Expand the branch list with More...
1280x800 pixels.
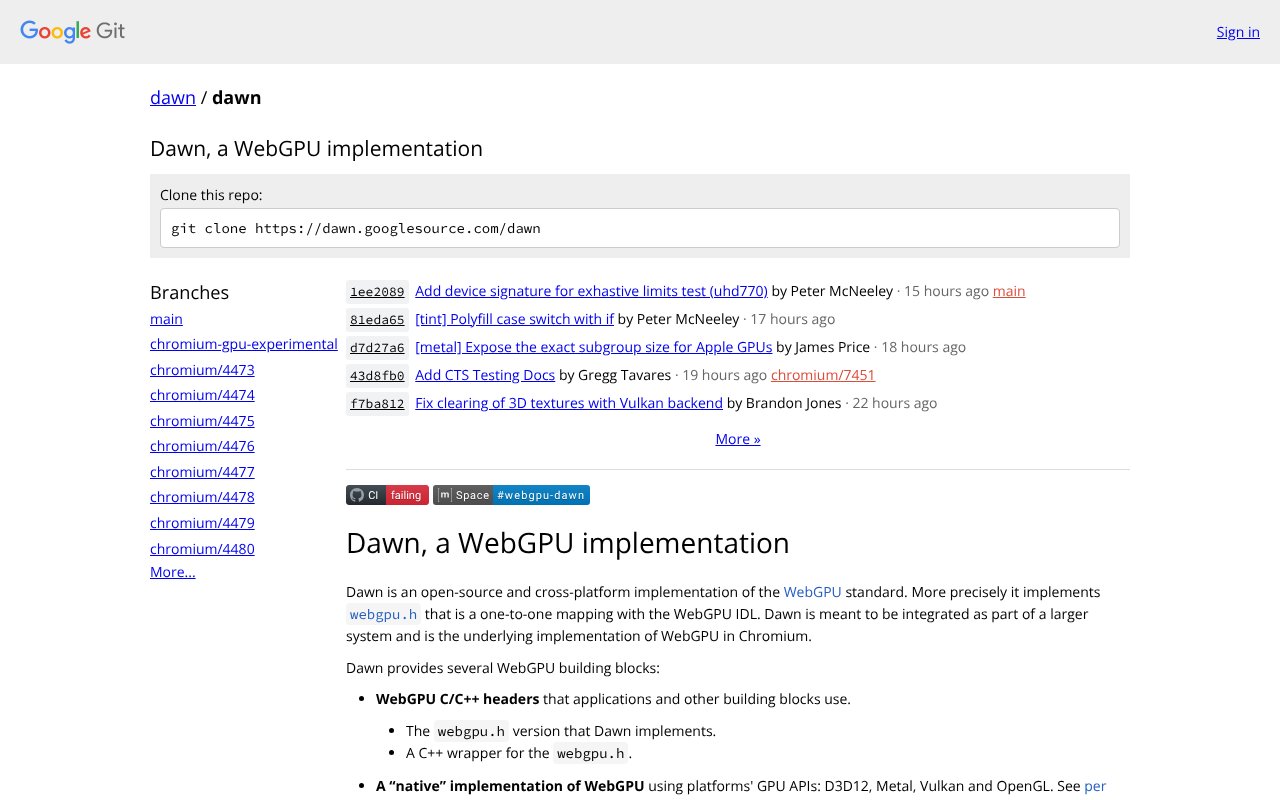(x=172, y=572)
